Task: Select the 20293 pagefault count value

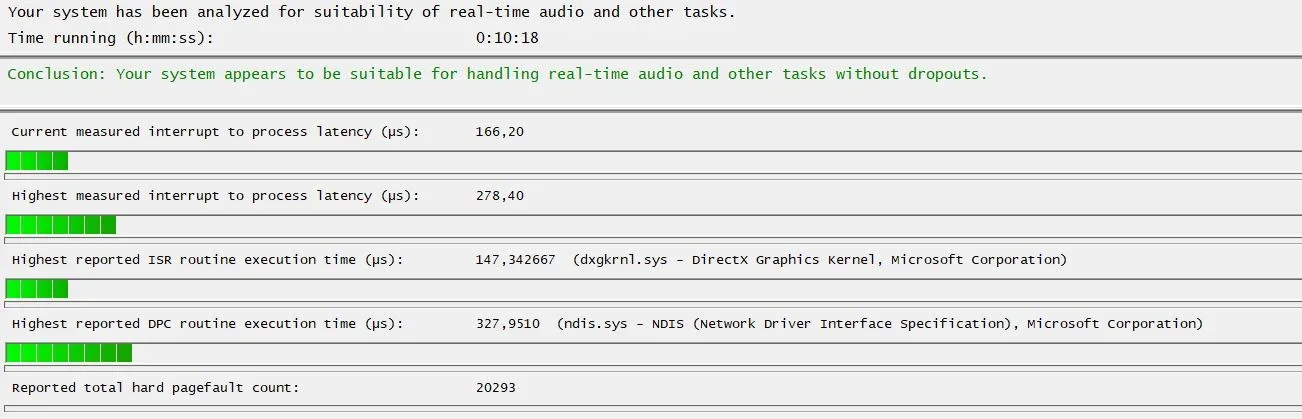Action: click(495, 388)
